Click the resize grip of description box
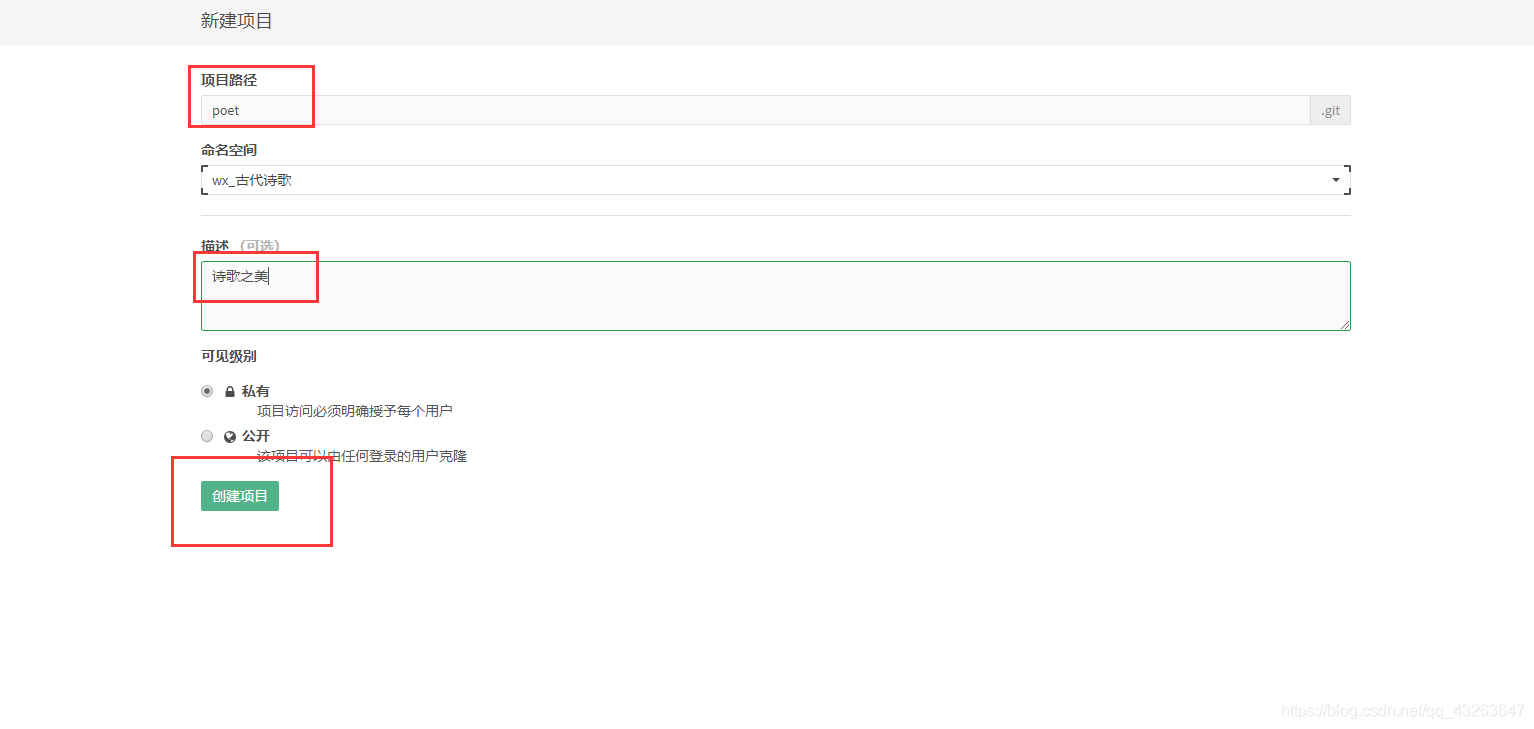 point(1345,325)
